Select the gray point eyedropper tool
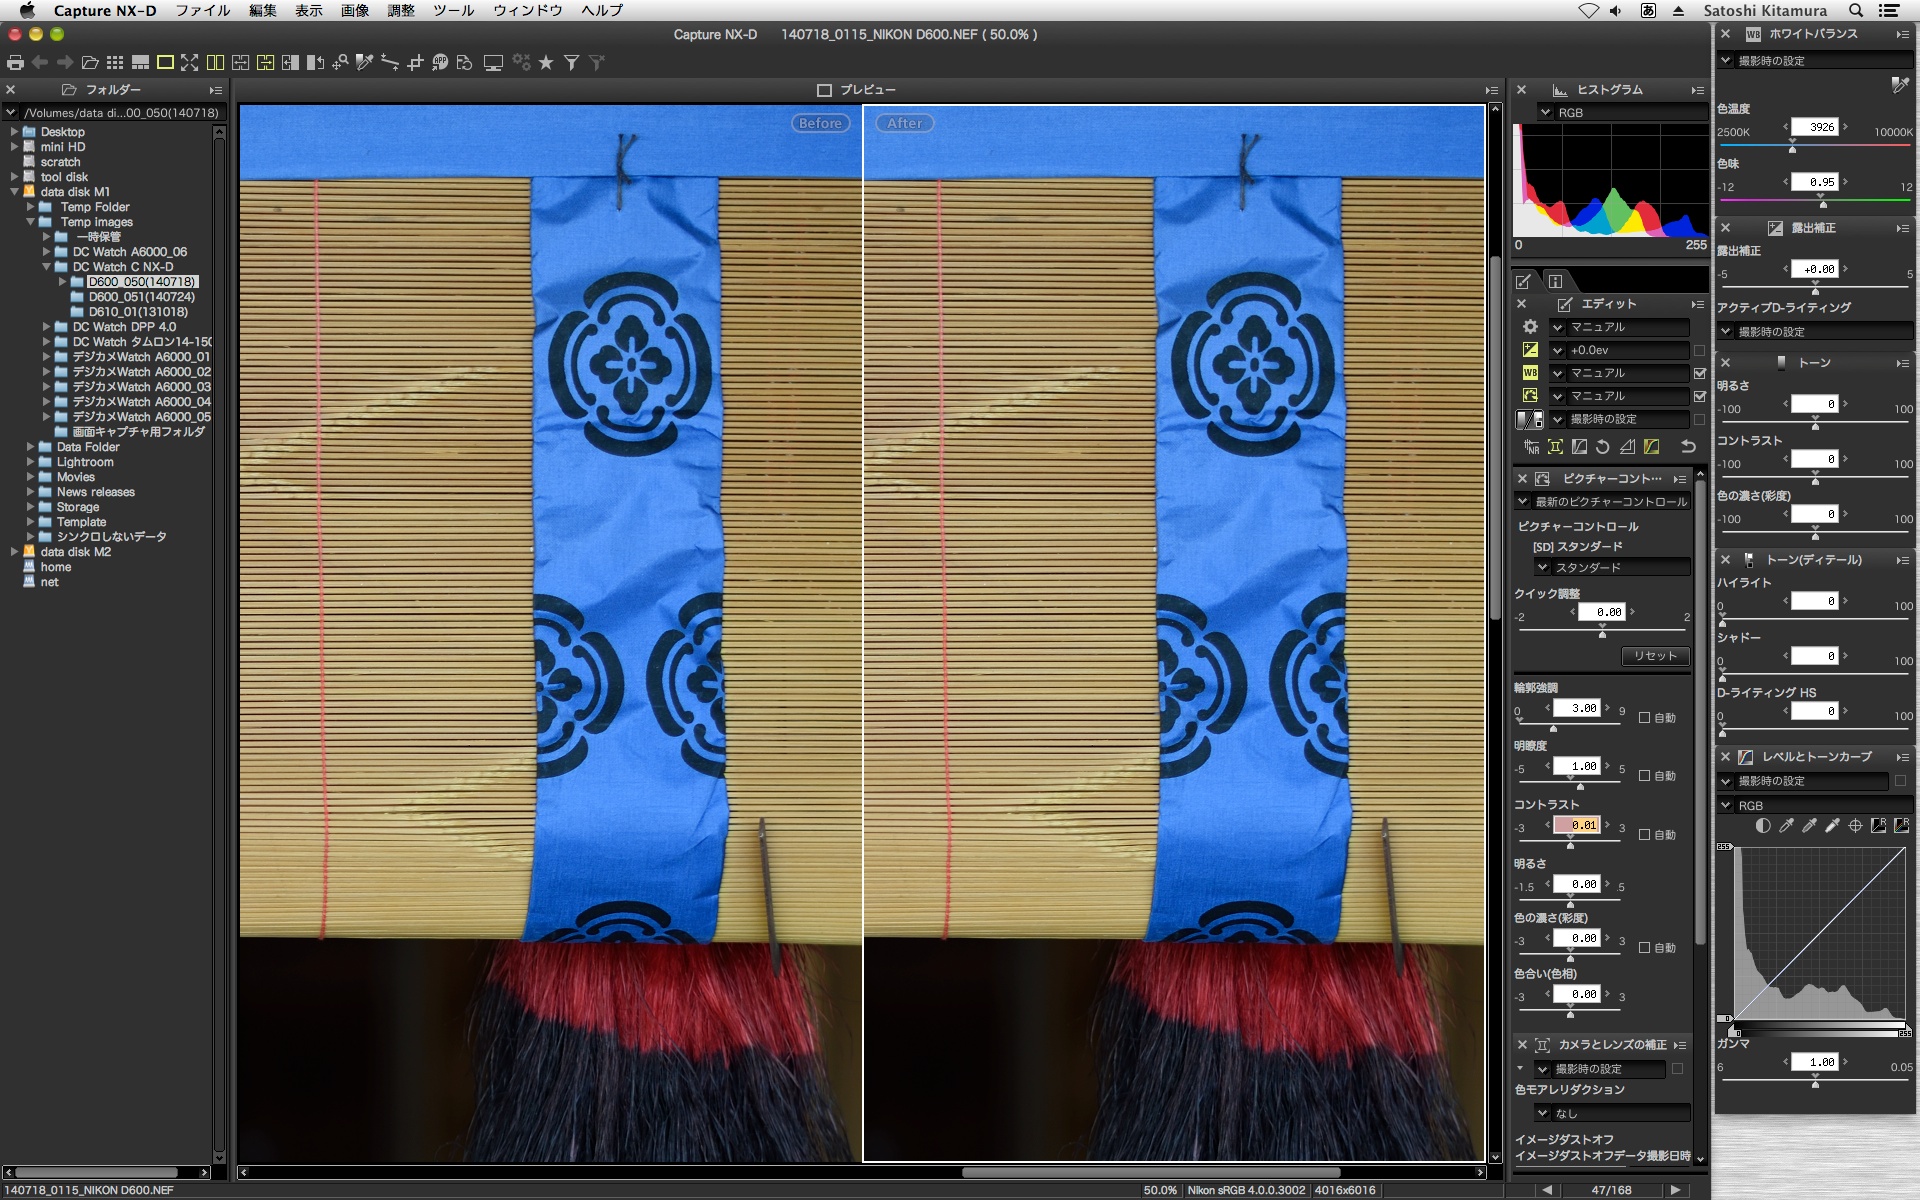This screenshot has height=1200, width=1920. (x=365, y=63)
